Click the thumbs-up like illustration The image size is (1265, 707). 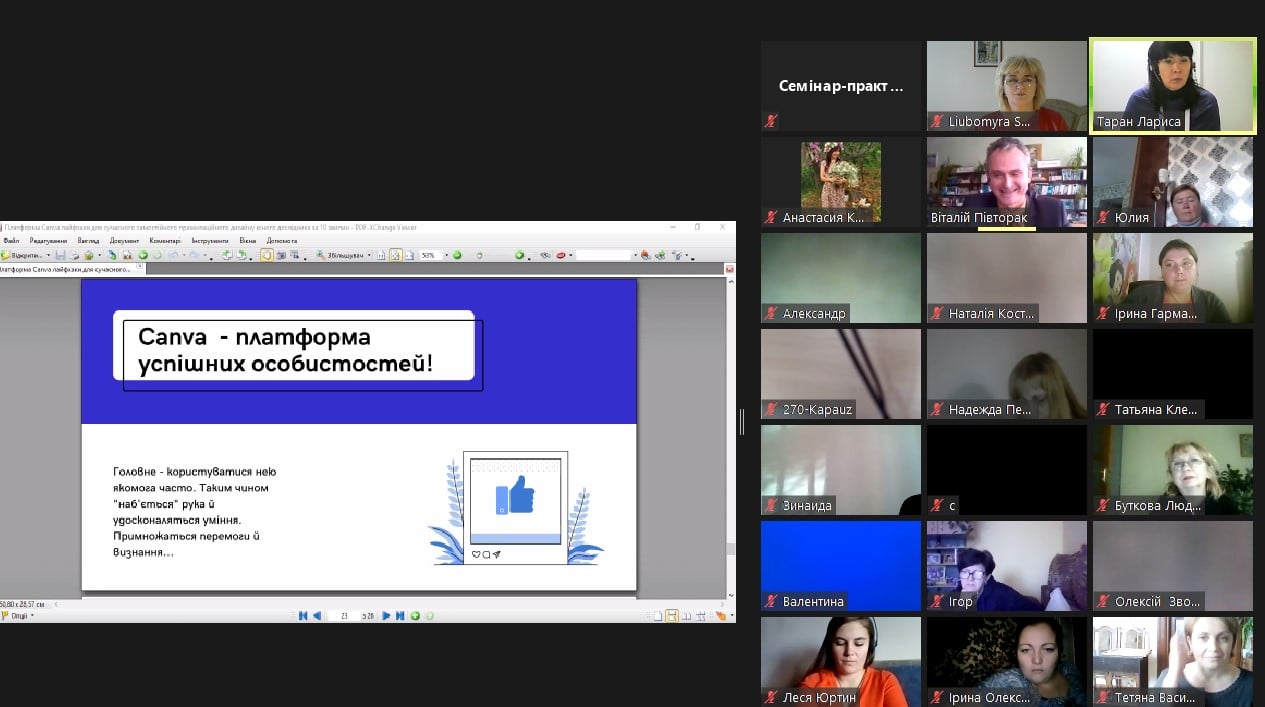coord(516,497)
